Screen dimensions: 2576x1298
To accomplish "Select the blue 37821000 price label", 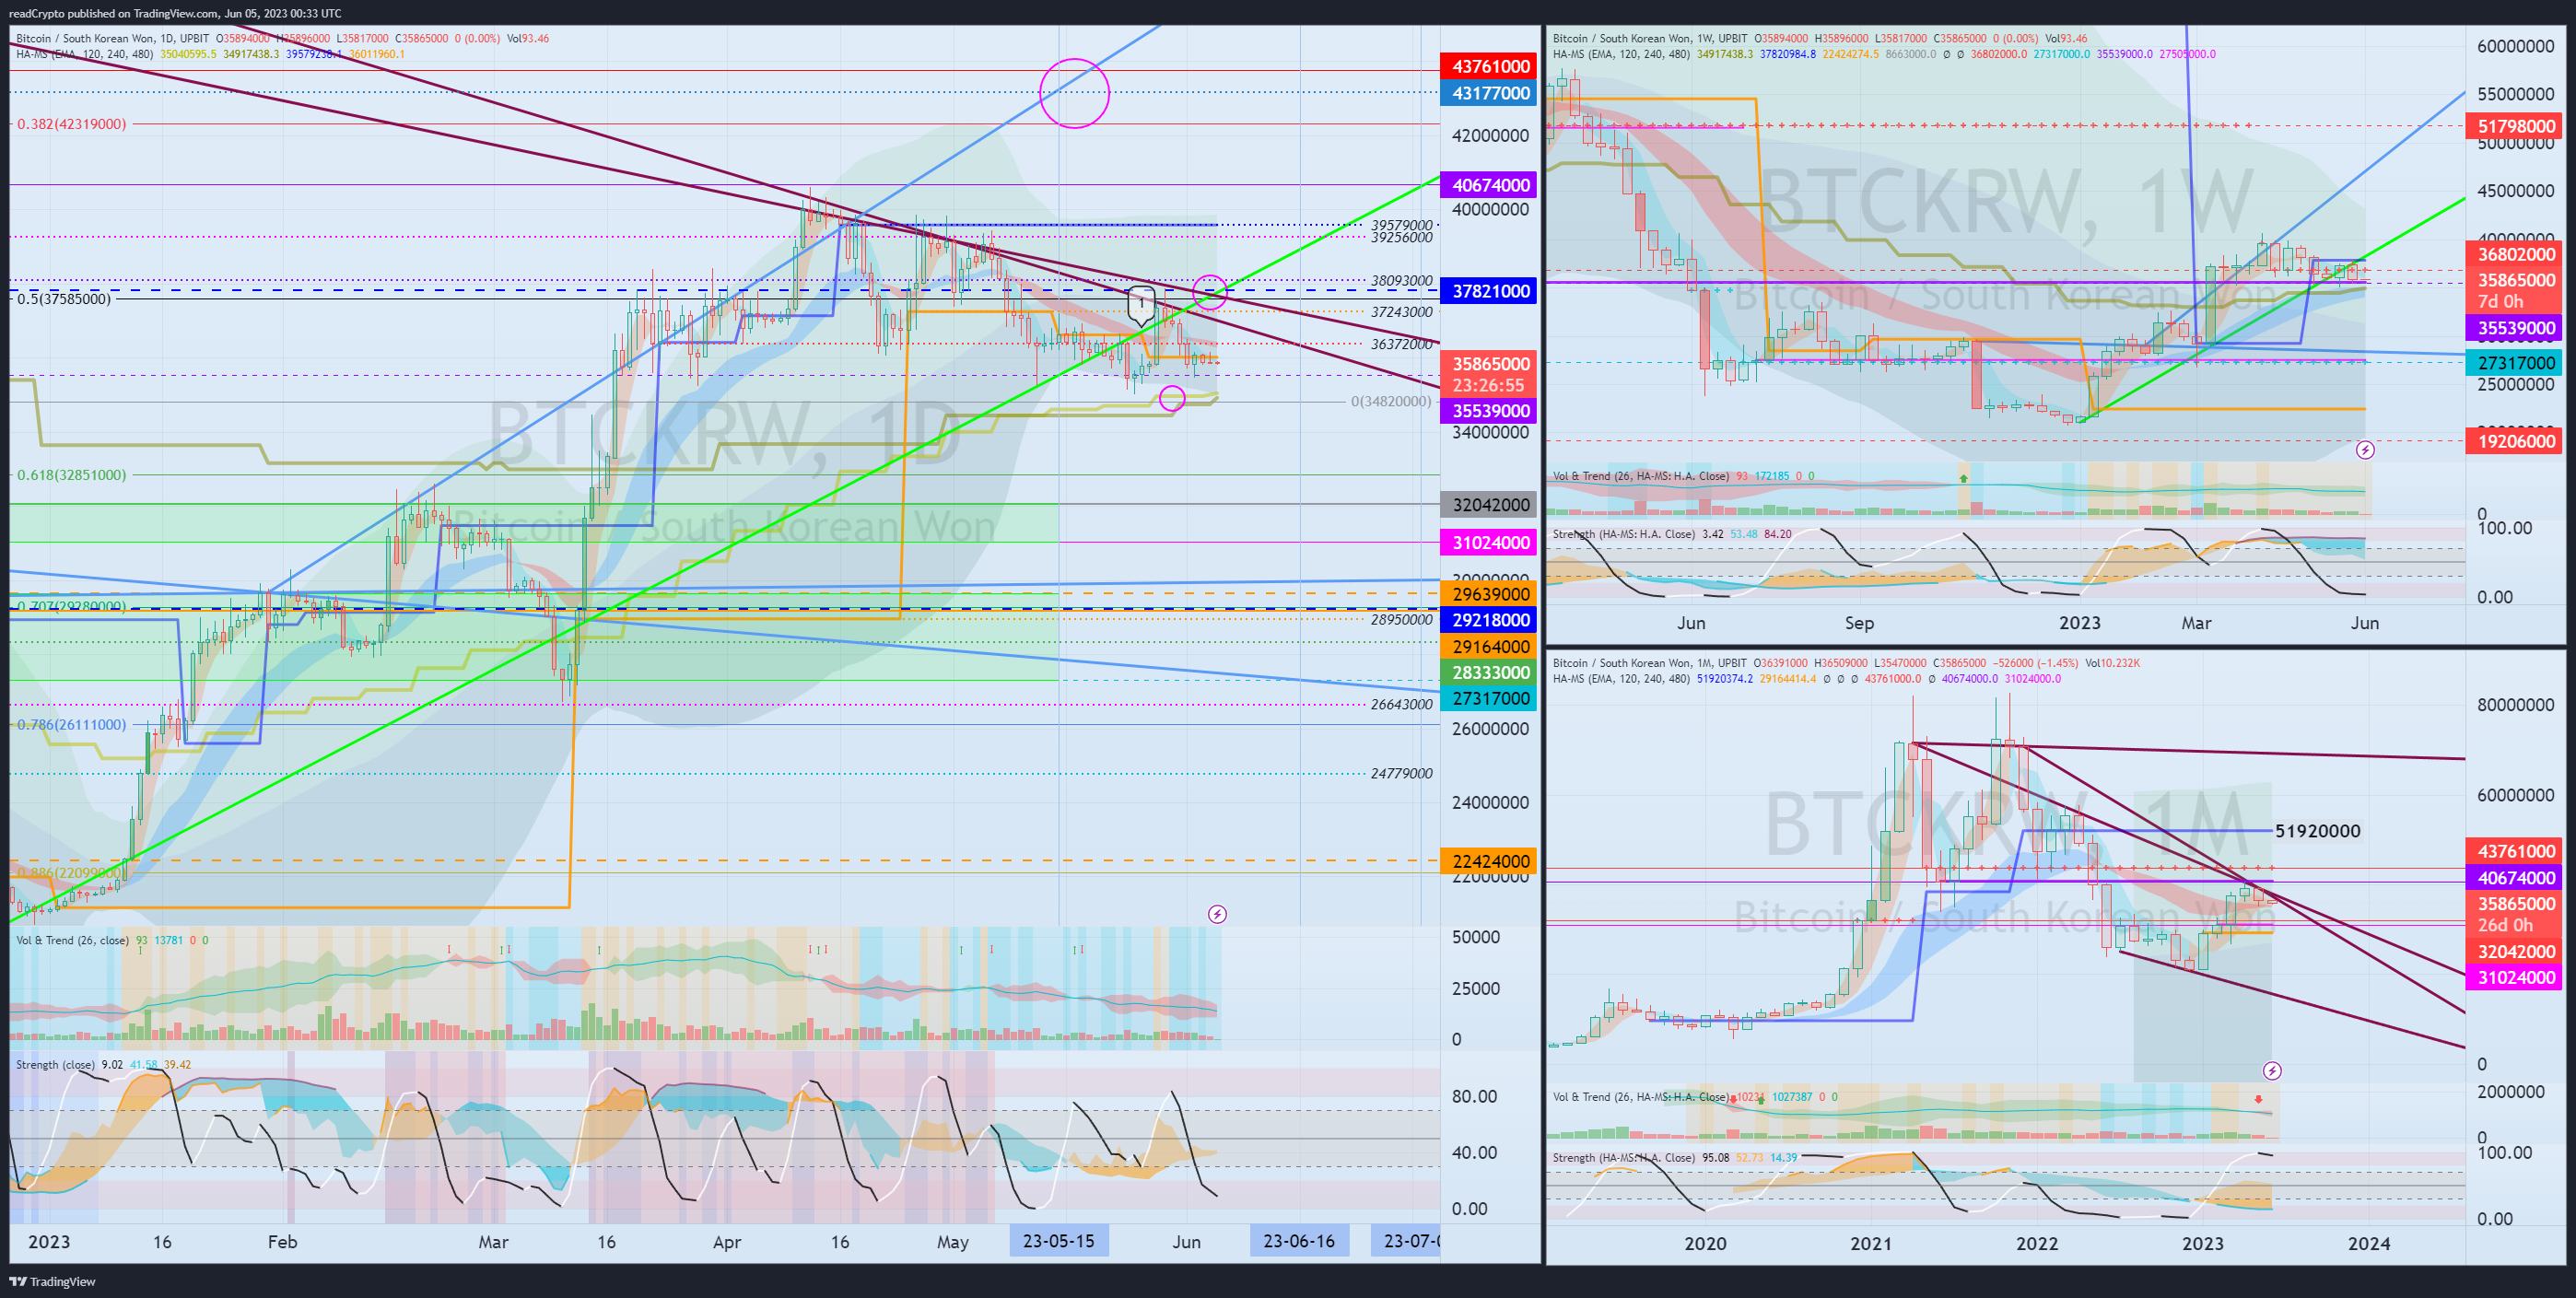I will 1489,291.
